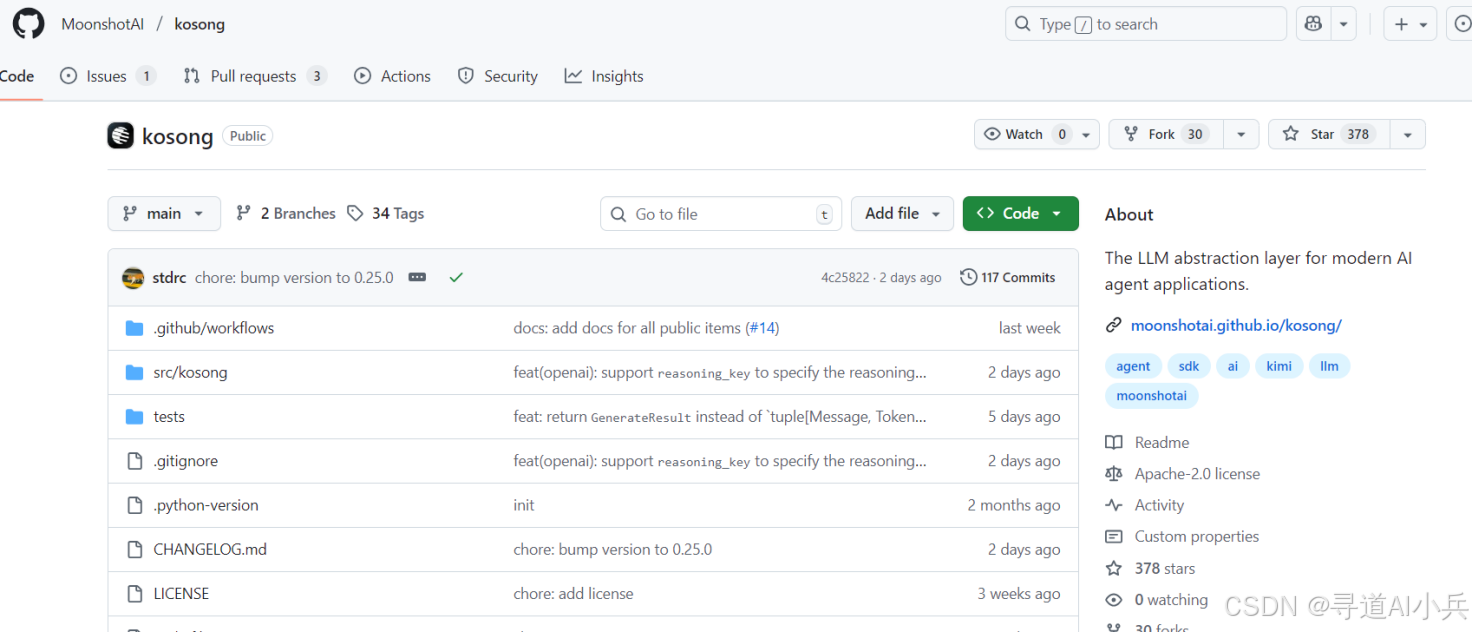Open the .gitignore file
Viewport: 1473px width, 632px height.
click(185, 461)
